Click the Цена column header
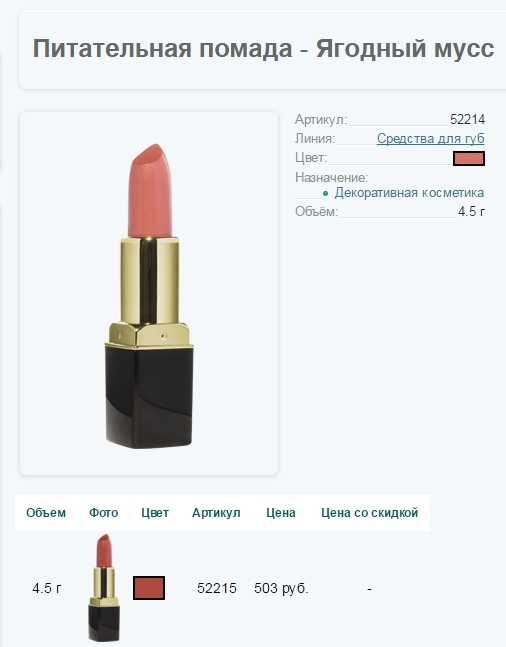Screen dimensions: 506x647 pos(281,513)
